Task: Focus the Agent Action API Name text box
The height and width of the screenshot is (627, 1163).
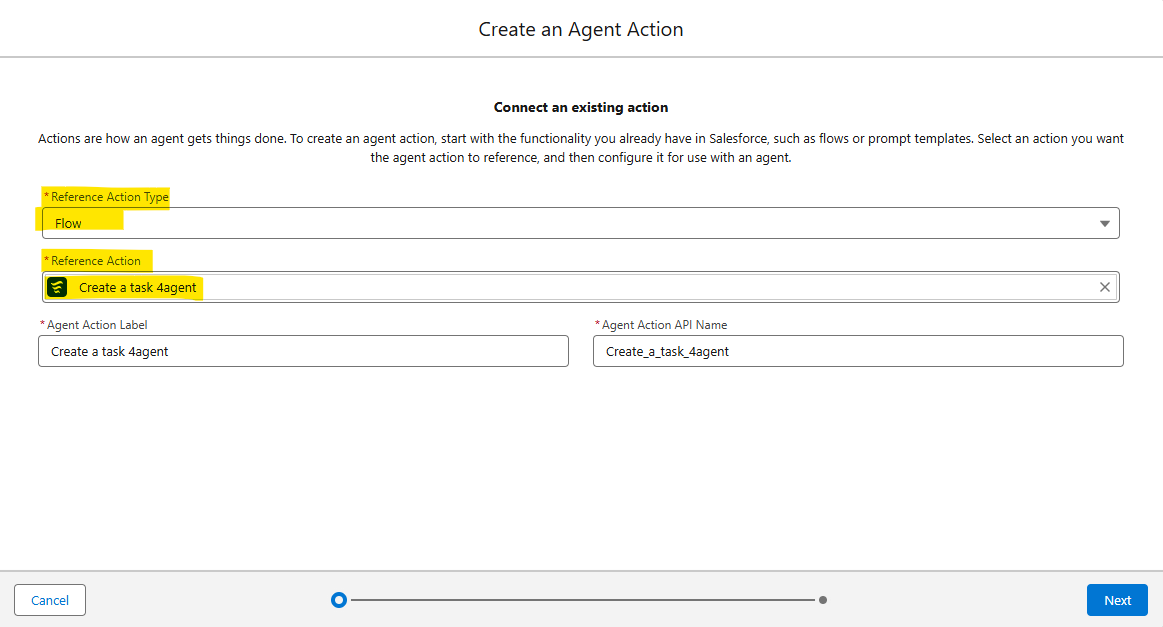Action: (857, 351)
